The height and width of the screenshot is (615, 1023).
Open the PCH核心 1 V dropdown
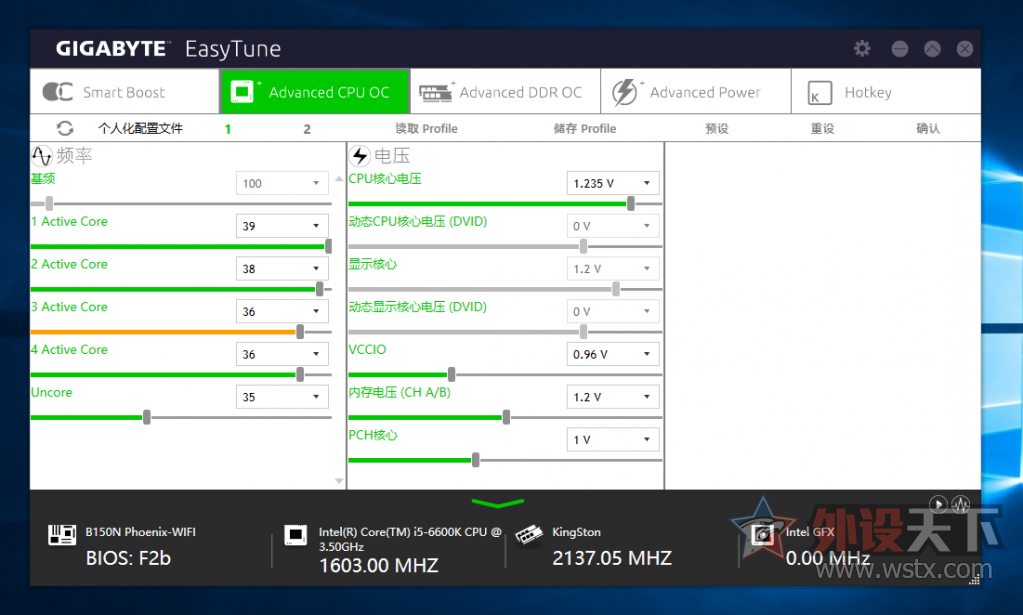(613, 440)
